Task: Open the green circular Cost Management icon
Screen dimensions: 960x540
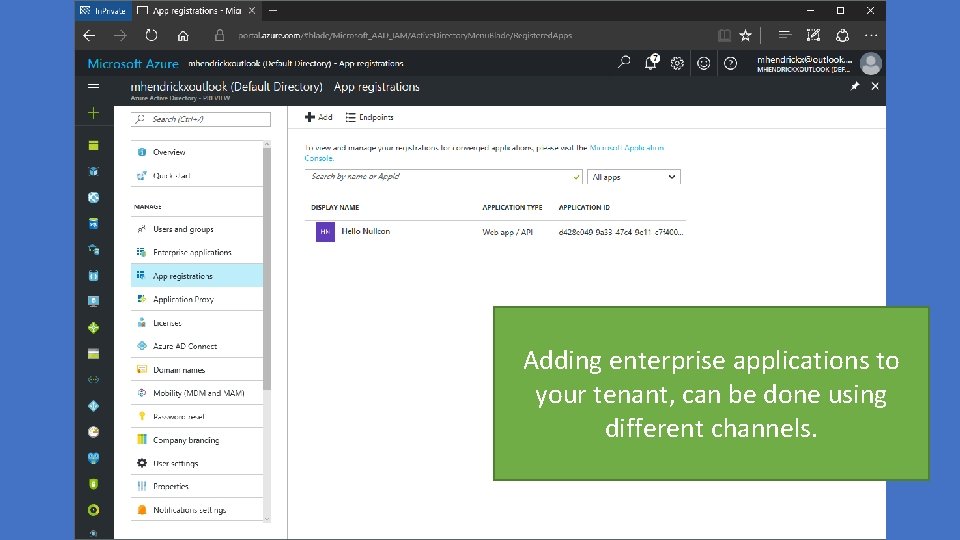Action: tap(93, 510)
